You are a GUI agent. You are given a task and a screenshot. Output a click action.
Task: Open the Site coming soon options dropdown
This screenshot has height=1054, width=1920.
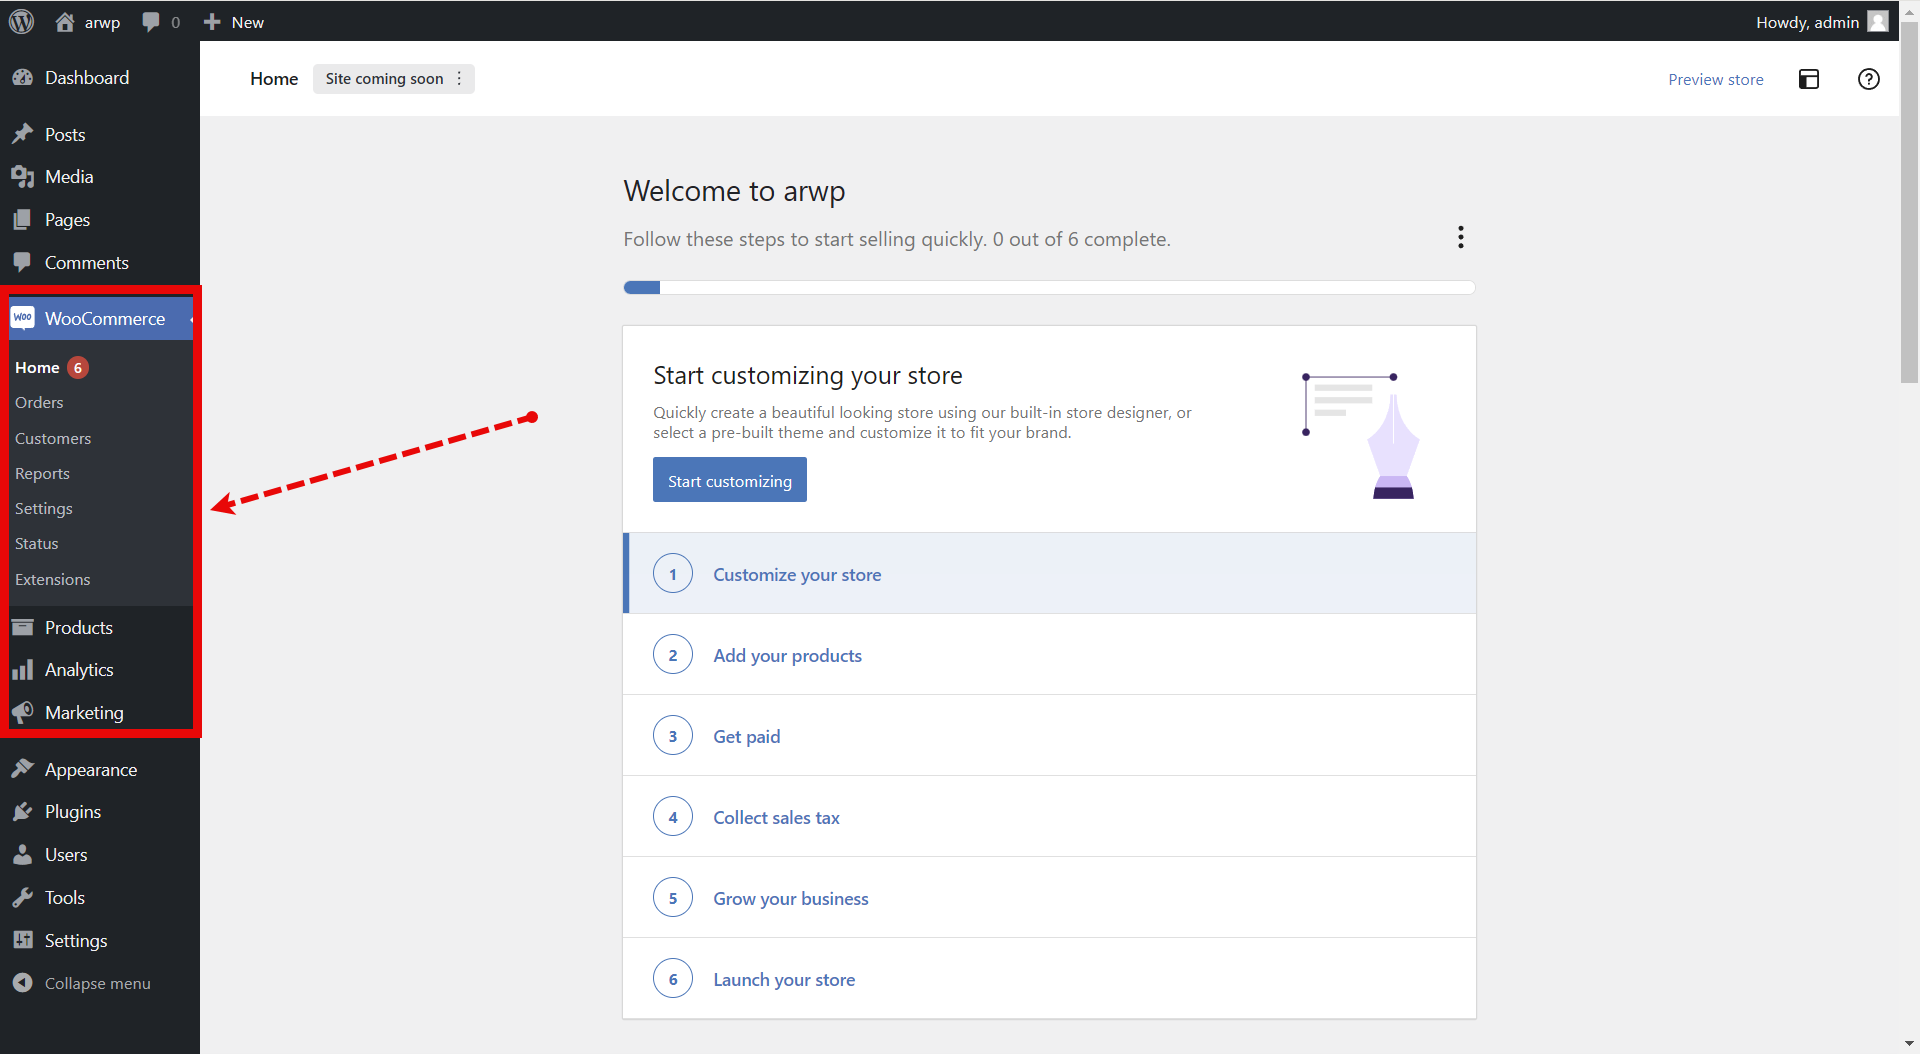coord(459,79)
